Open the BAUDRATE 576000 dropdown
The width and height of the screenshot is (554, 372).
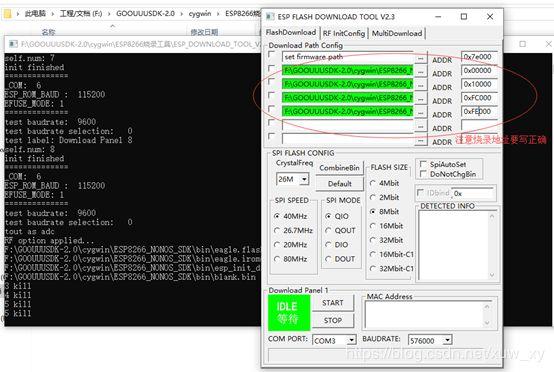coord(448,340)
